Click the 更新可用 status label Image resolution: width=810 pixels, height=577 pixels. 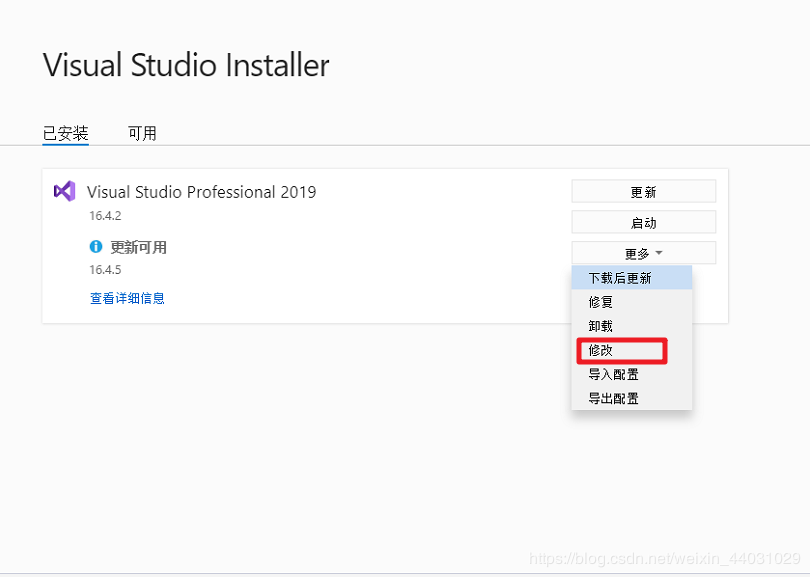[138, 248]
